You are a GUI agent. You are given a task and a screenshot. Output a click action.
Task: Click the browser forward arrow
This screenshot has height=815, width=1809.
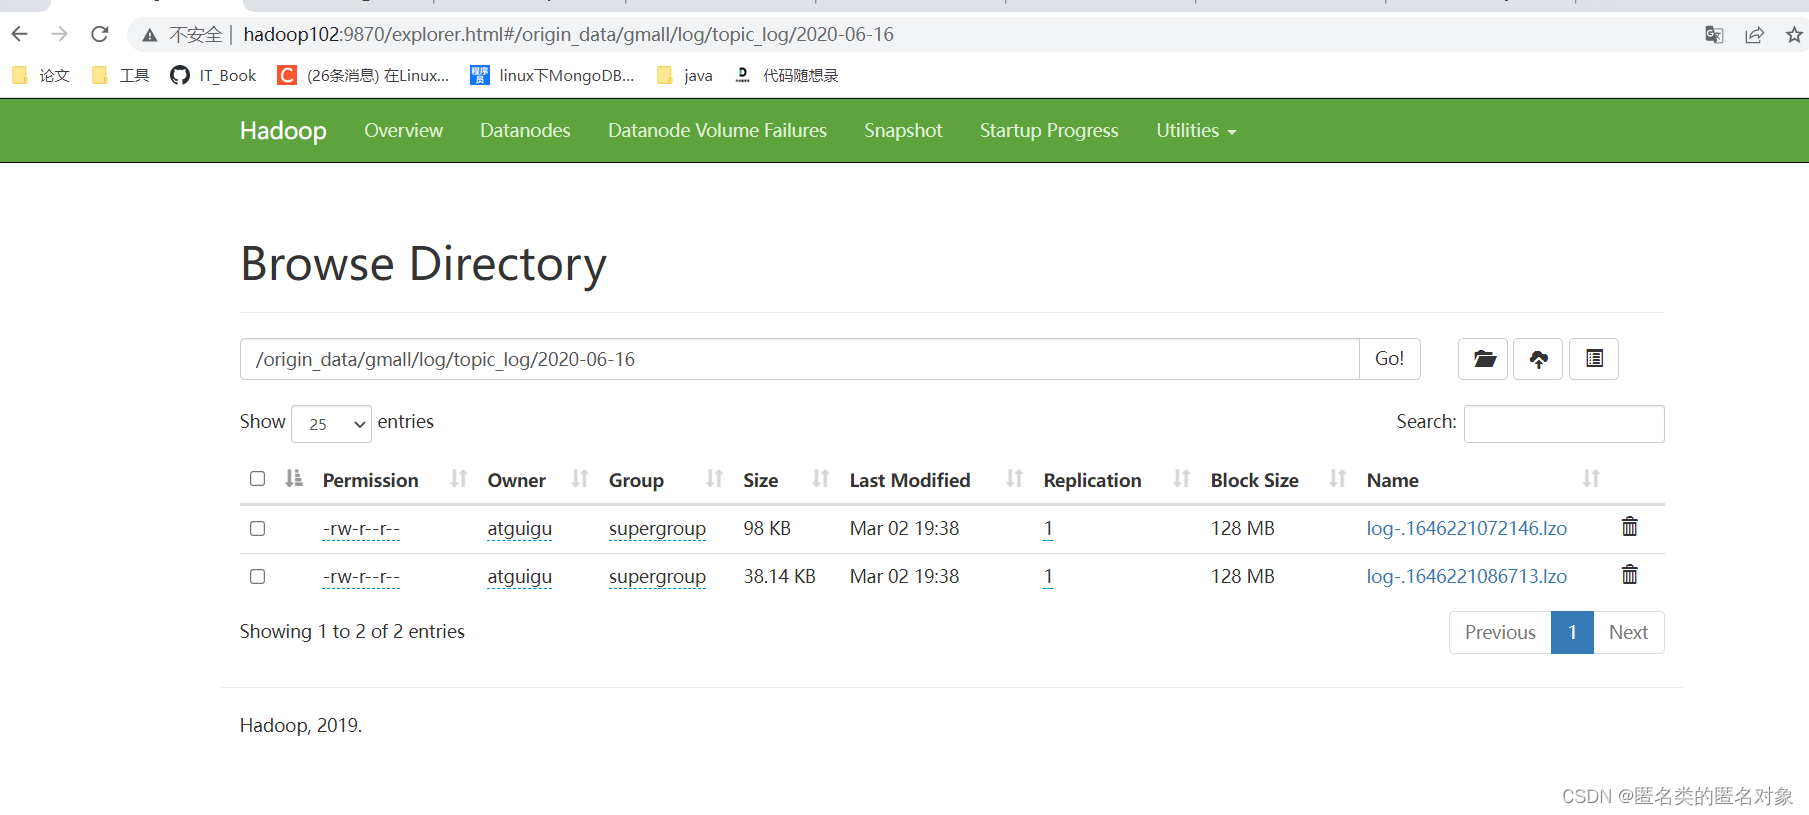pos(60,34)
